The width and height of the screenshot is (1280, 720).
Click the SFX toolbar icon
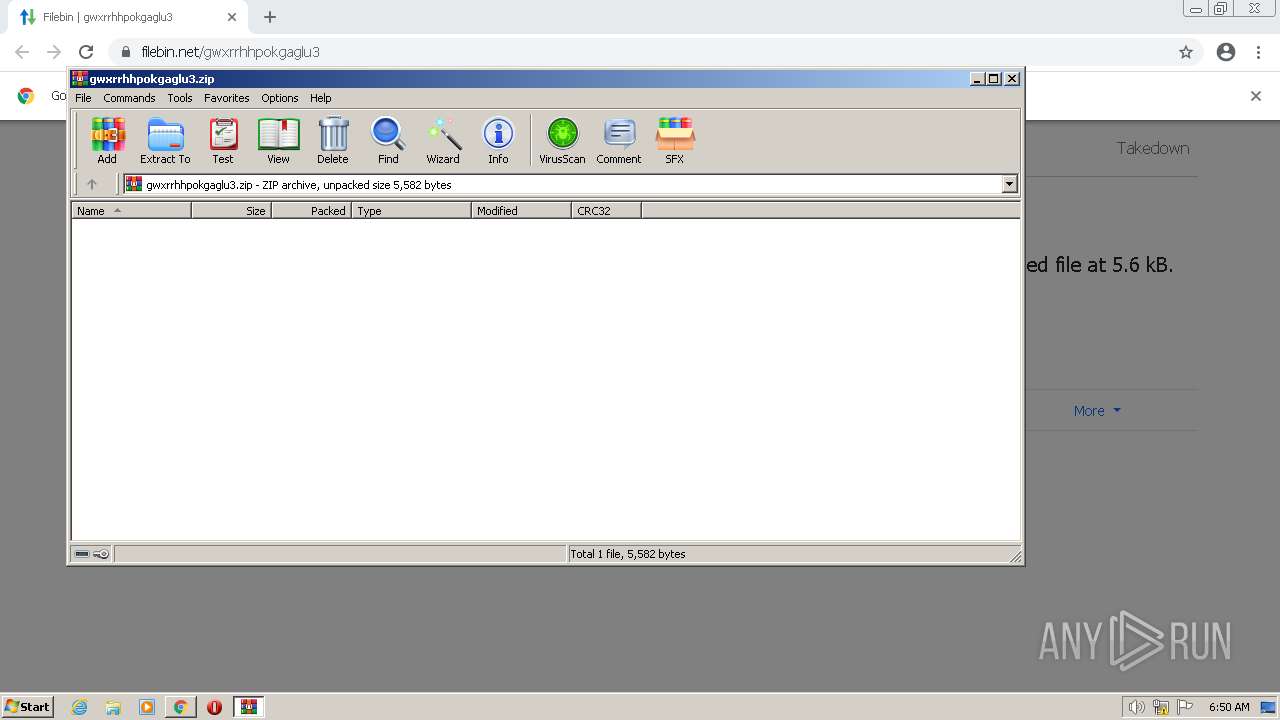pyautogui.click(x=675, y=140)
